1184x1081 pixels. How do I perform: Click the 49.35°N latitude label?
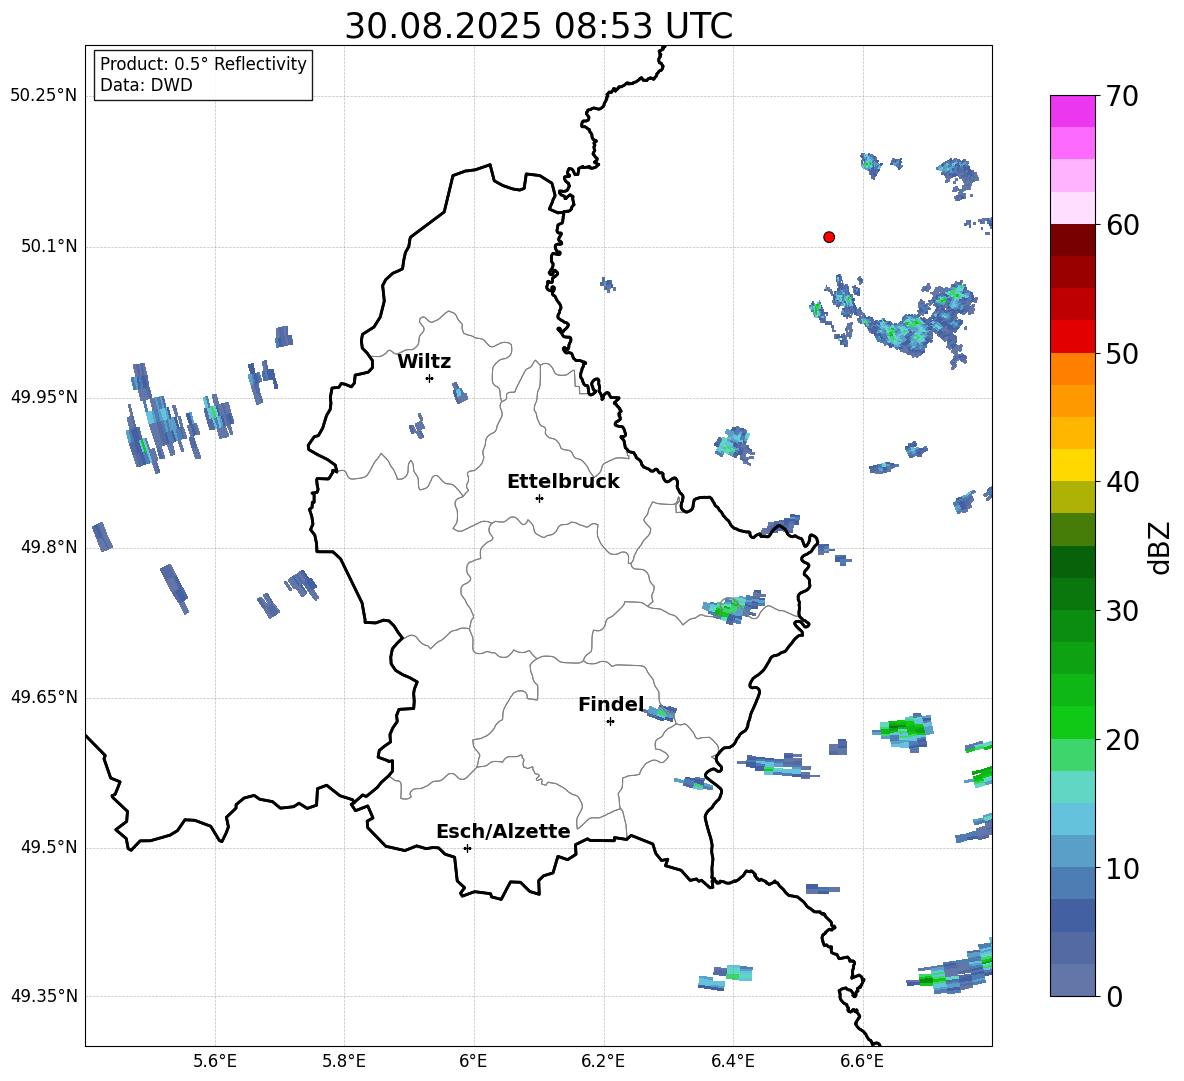(44, 996)
